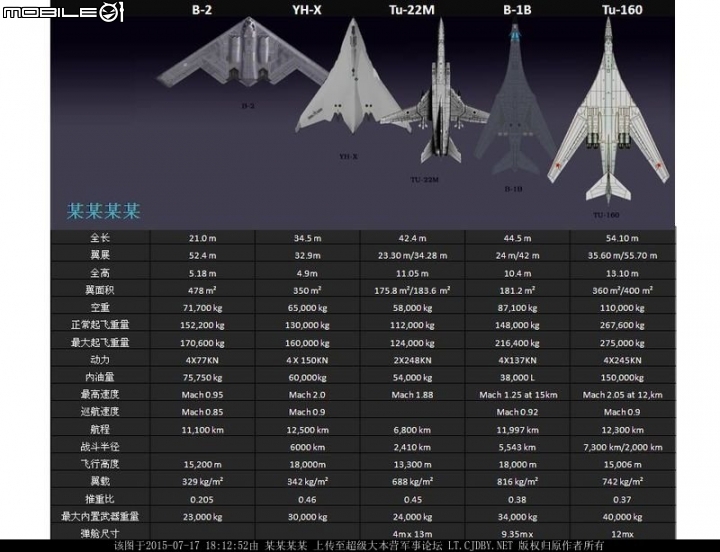This screenshot has height=552, width=720.
Task: Click the 空重 row label
Action: (100, 308)
